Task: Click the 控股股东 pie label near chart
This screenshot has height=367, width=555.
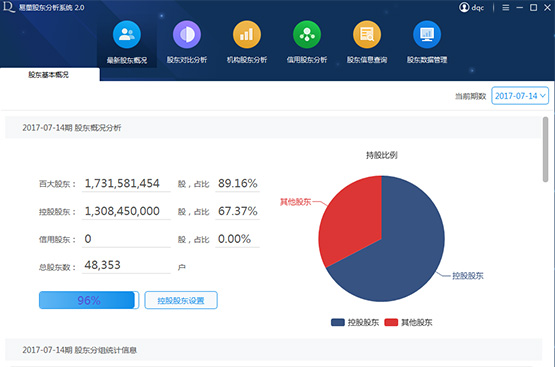Action: tap(468, 276)
